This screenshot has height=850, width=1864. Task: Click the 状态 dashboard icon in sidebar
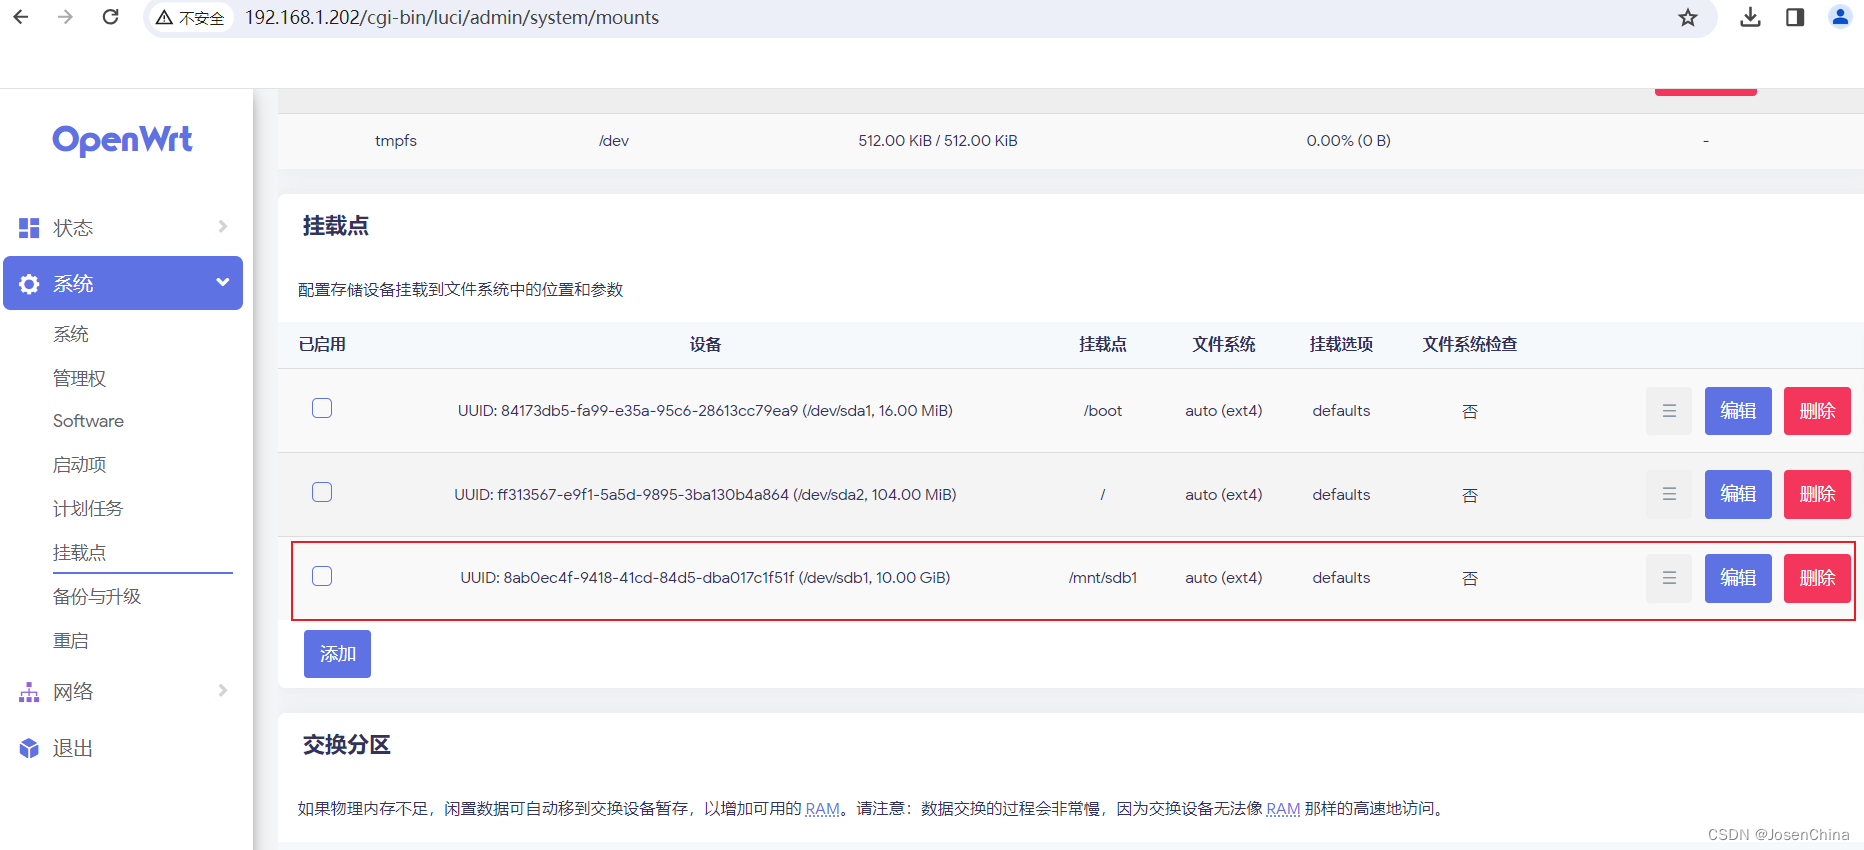[29, 228]
